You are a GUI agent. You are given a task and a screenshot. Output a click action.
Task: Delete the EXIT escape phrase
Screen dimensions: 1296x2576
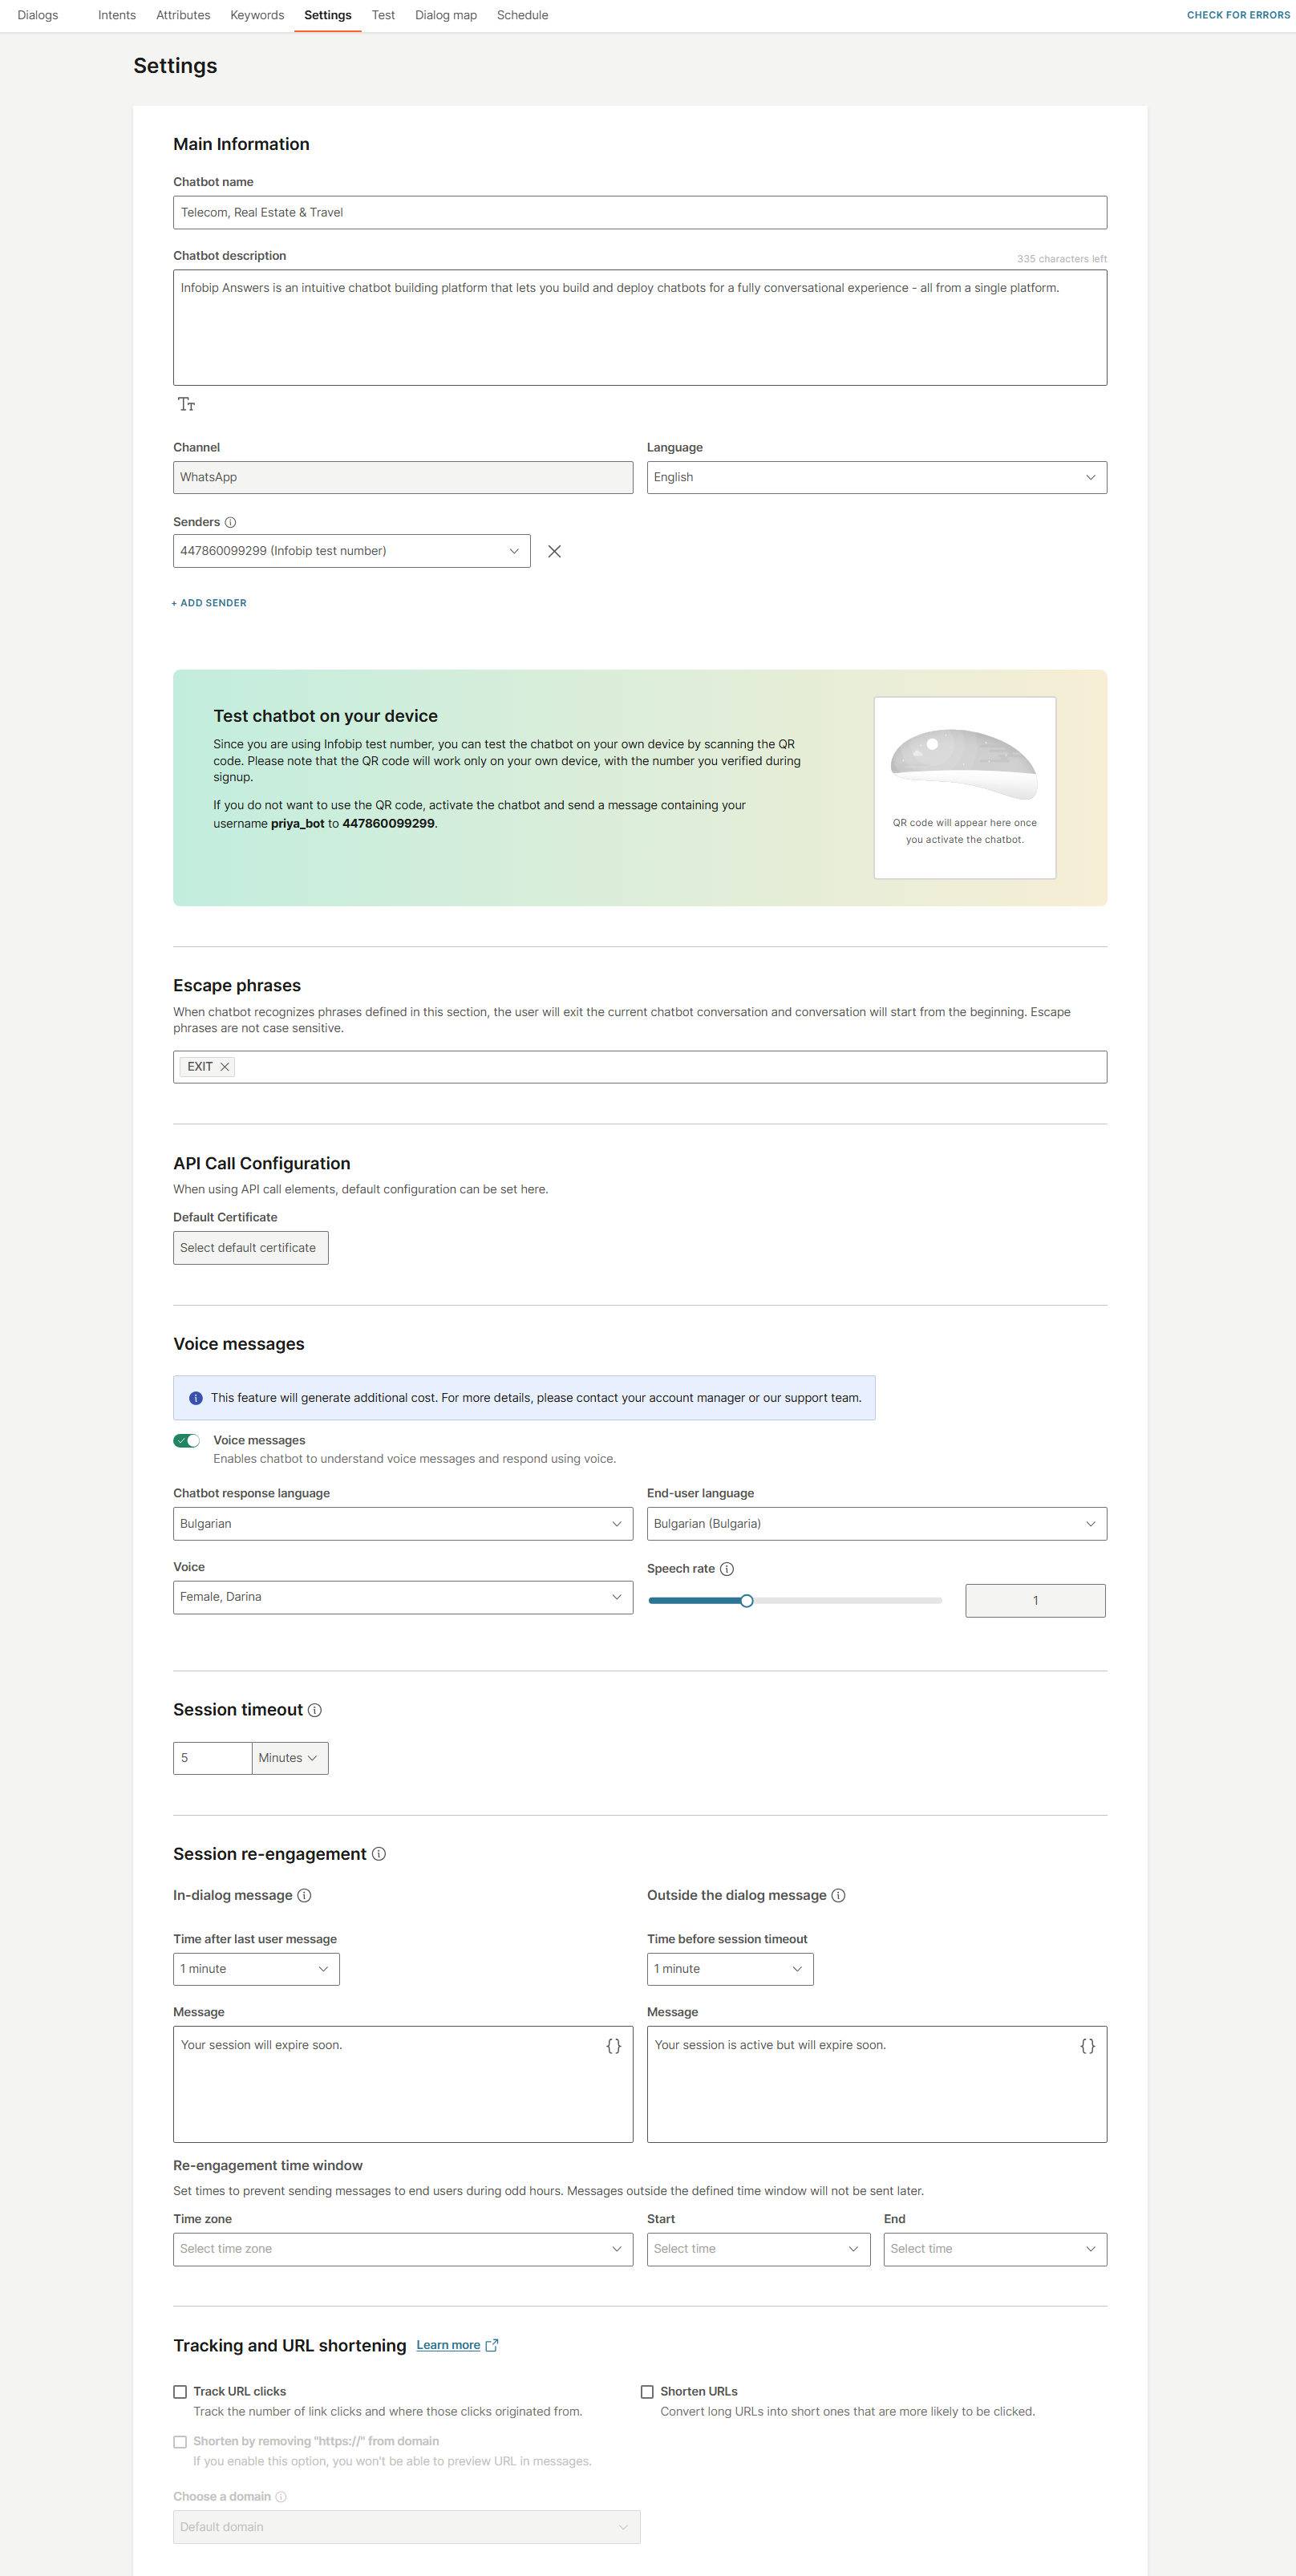pyautogui.click(x=224, y=1066)
